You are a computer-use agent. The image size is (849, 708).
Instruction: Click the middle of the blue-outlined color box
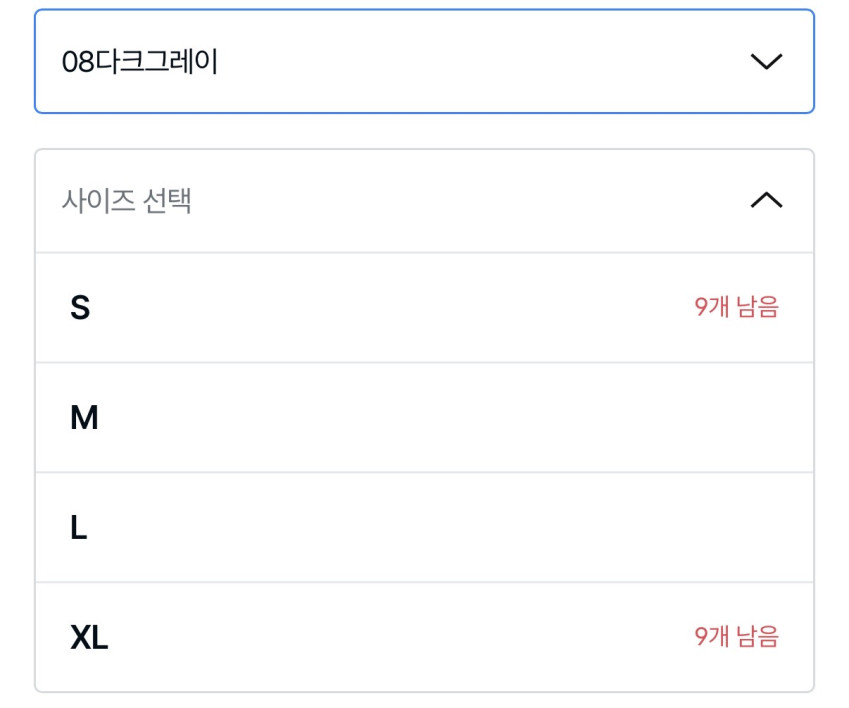point(424,62)
